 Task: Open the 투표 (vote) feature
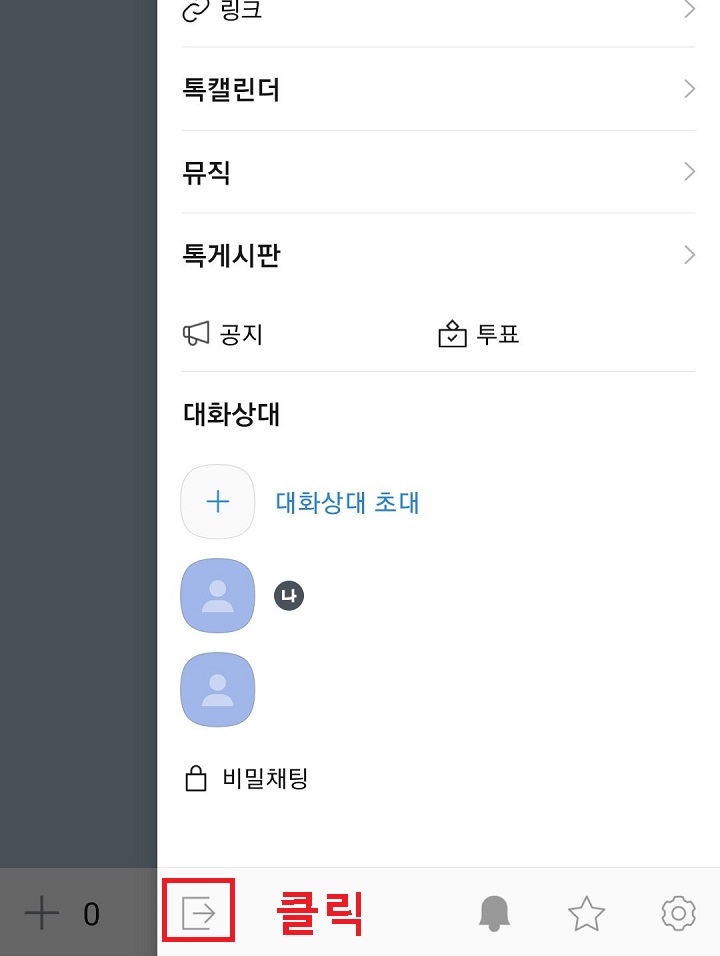pos(480,334)
